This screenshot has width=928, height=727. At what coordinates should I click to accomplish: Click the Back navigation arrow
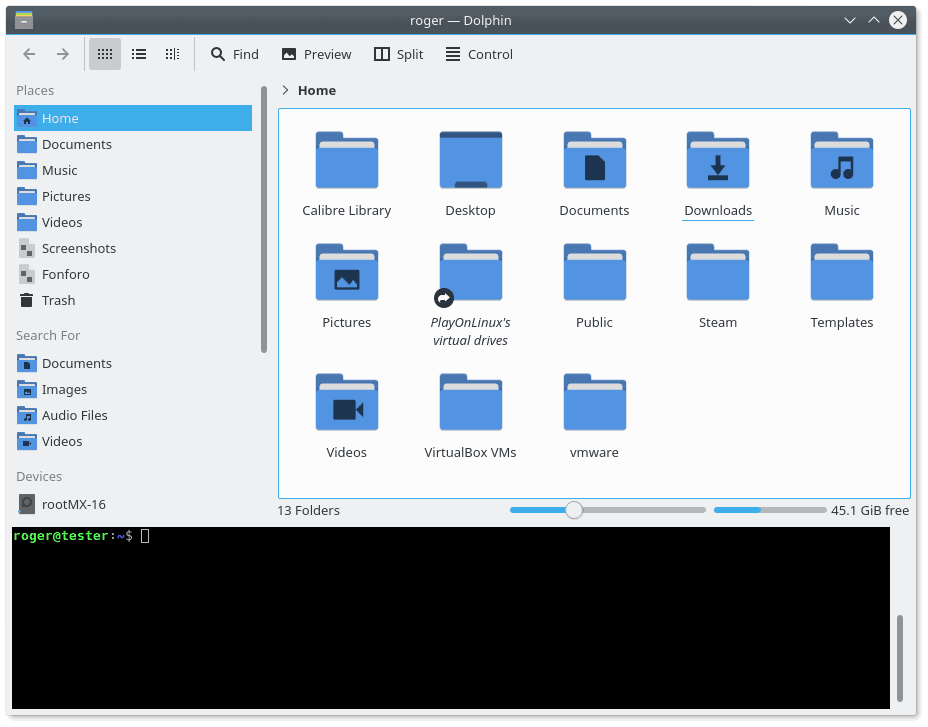(29, 54)
